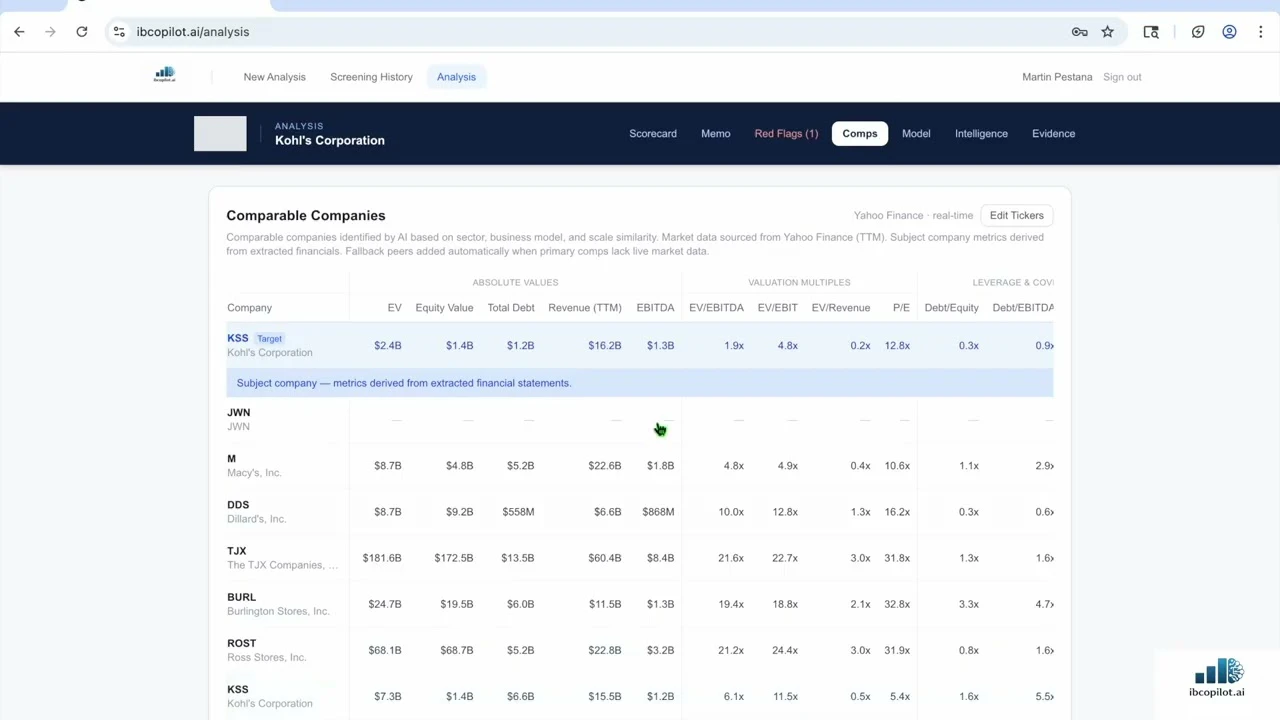Click the EBITDA column header
The image size is (1280, 720).
(655, 308)
